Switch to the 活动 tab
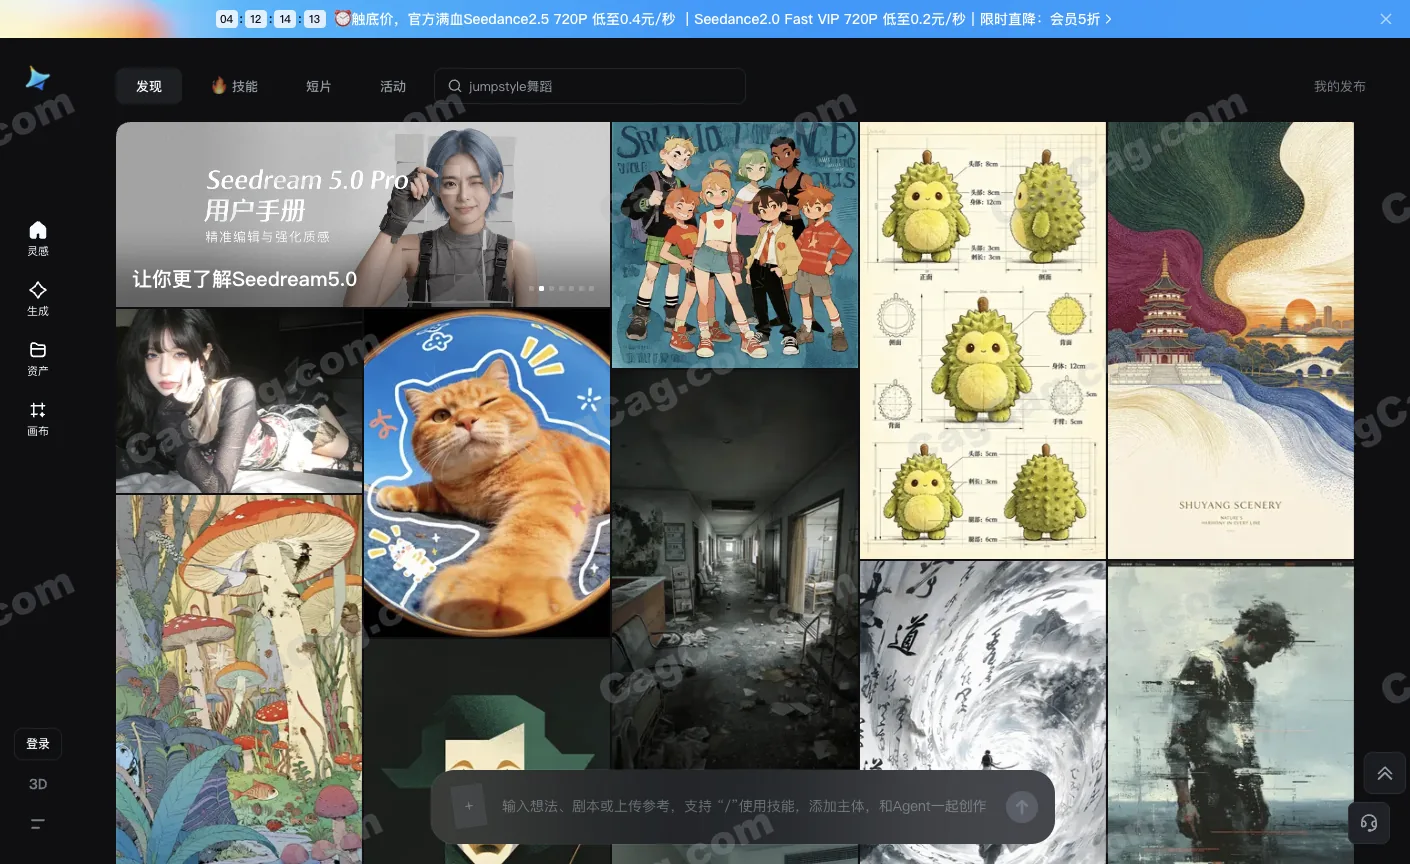Screen dimensions: 1410x864 coord(393,86)
